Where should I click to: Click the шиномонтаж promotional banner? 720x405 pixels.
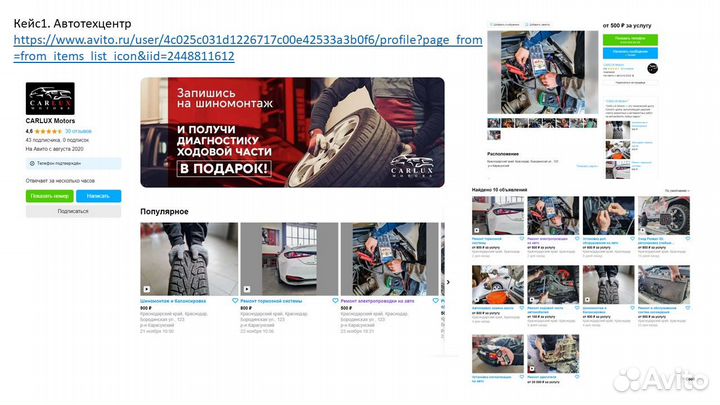(291, 132)
